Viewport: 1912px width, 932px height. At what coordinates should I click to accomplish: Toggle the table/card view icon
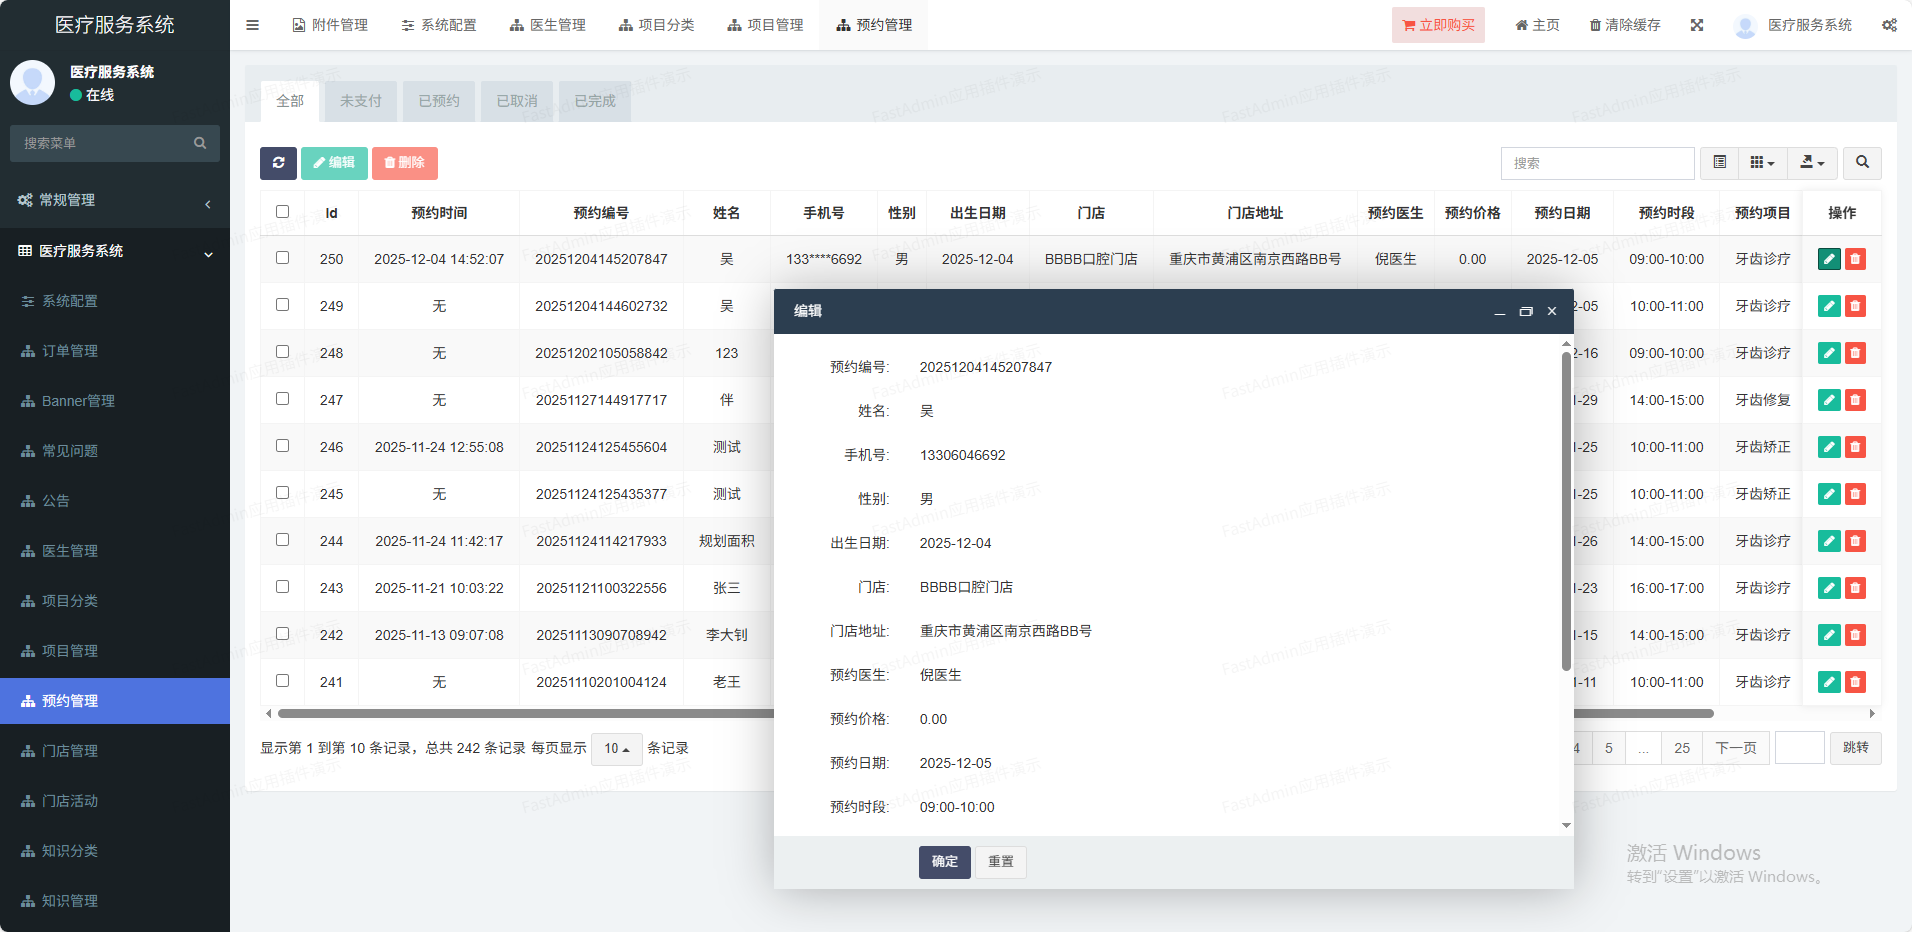(x=1719, y=163)
